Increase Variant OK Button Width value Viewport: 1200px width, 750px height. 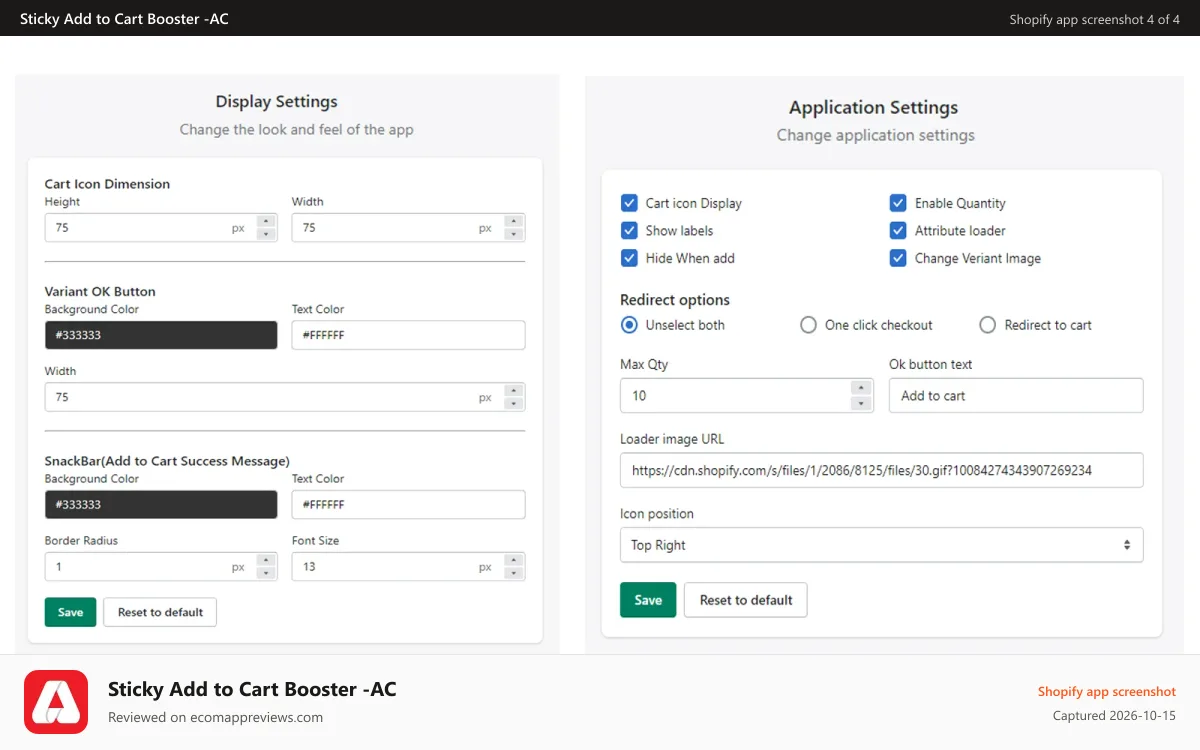click(x=513, y=391)
